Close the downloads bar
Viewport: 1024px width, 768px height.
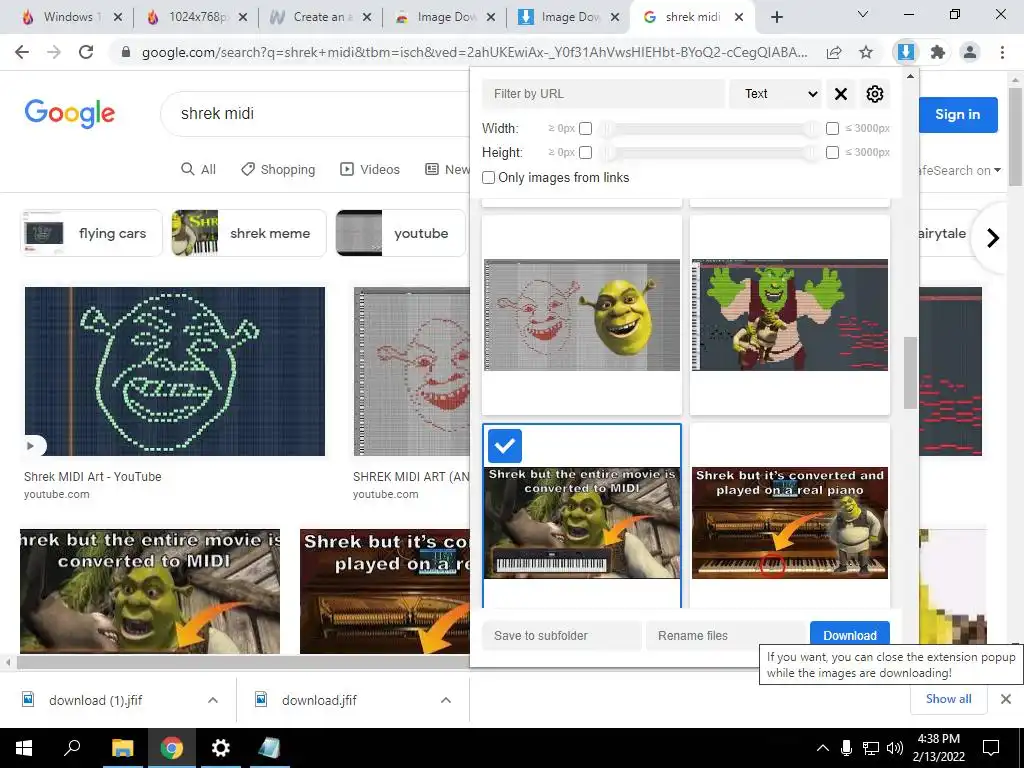pyautogui.click(x=1006, y=699)
